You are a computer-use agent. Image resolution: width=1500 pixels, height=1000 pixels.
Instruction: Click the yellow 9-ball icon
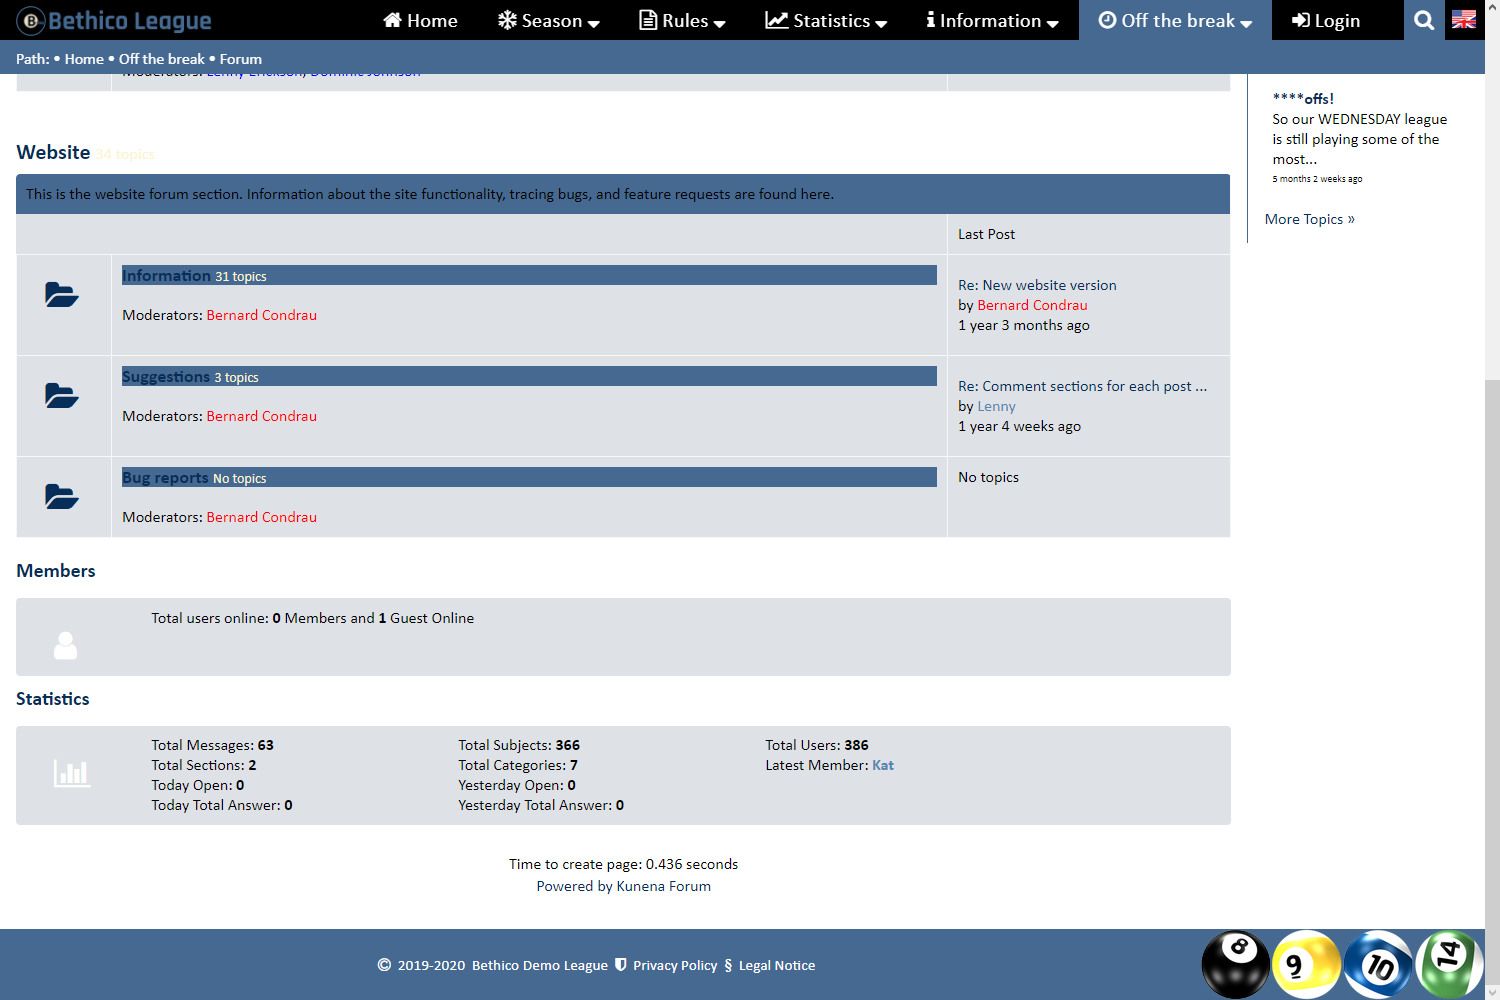tap(1305, 964)
